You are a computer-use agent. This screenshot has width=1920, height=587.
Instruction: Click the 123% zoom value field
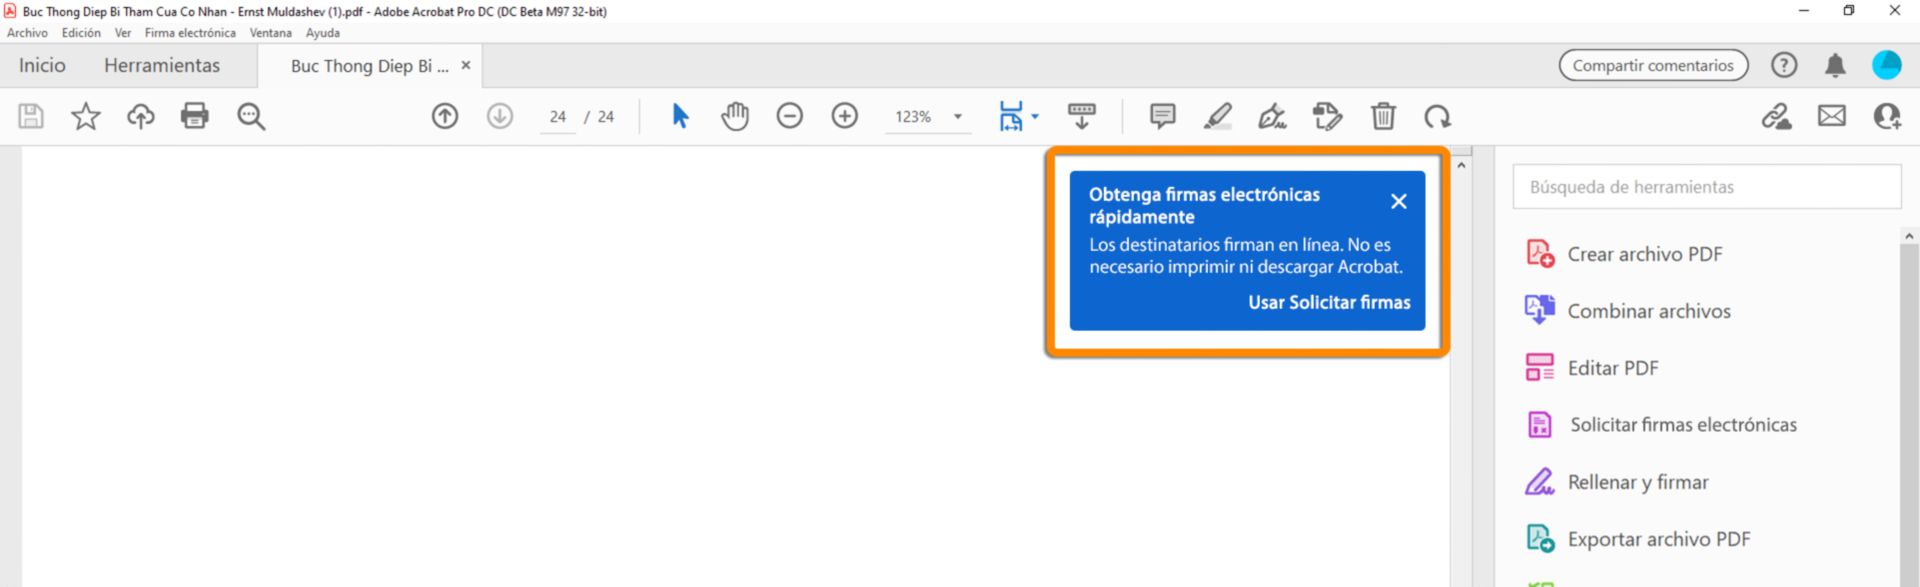913,116
